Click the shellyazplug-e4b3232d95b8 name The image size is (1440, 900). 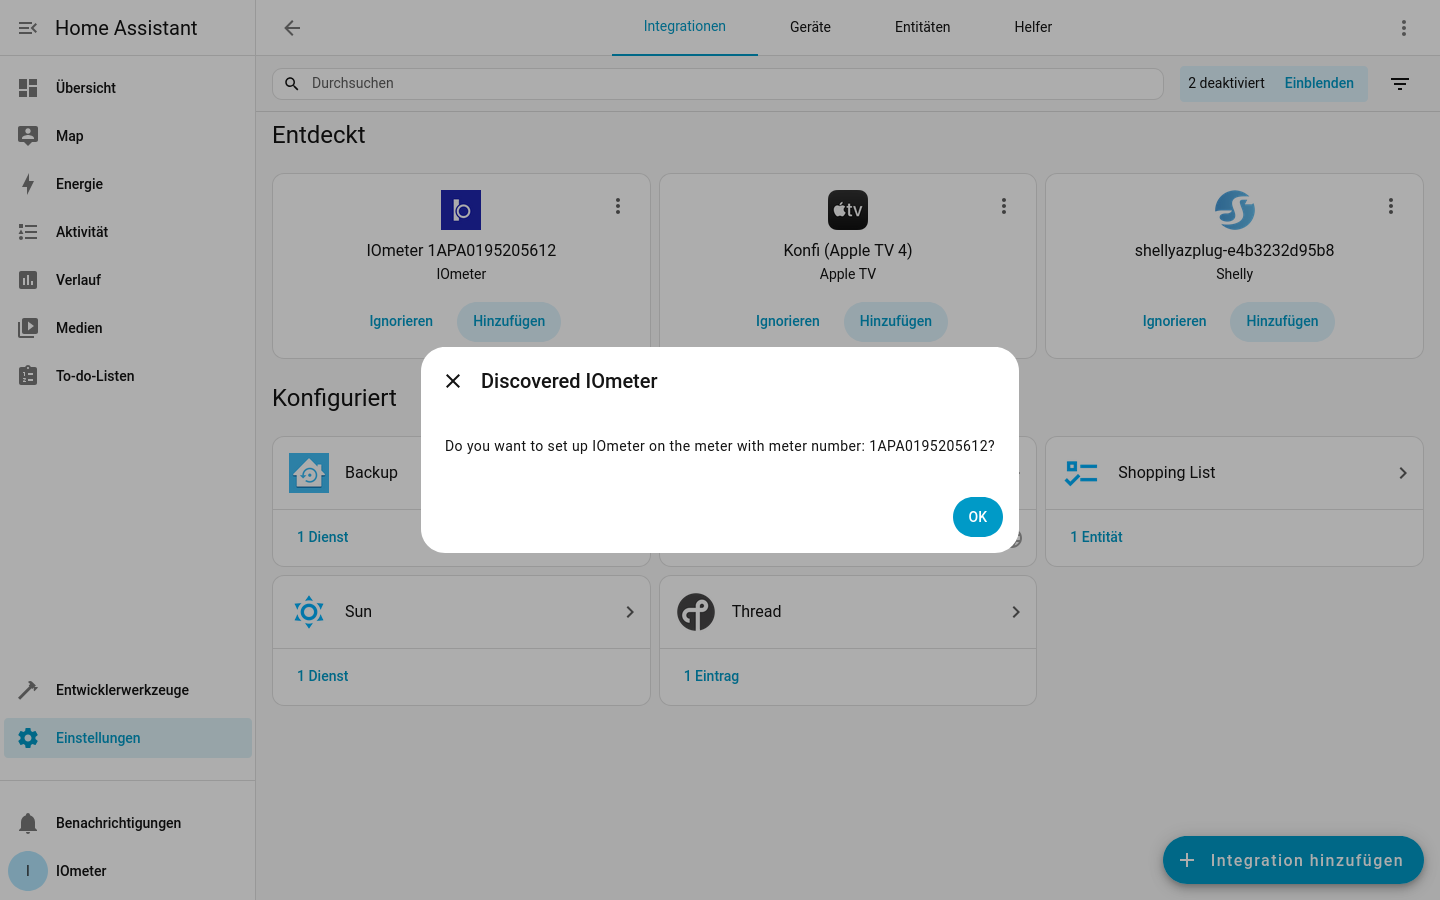click(1234, 250)
